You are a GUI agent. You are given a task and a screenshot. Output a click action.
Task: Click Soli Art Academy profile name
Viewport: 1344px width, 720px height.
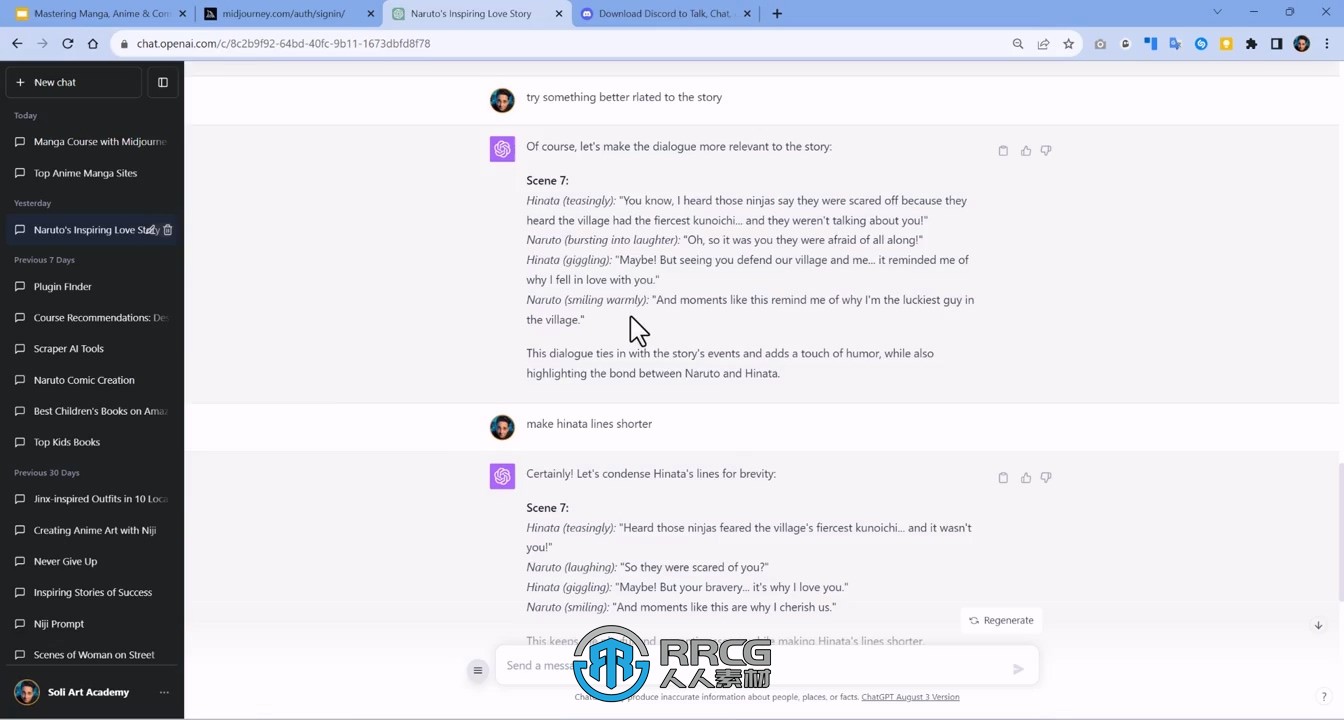[88, 692]
